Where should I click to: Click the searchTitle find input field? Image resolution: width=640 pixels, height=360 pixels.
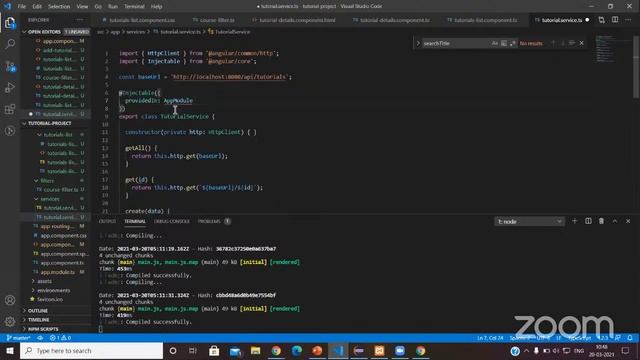(x=456, y=43)
